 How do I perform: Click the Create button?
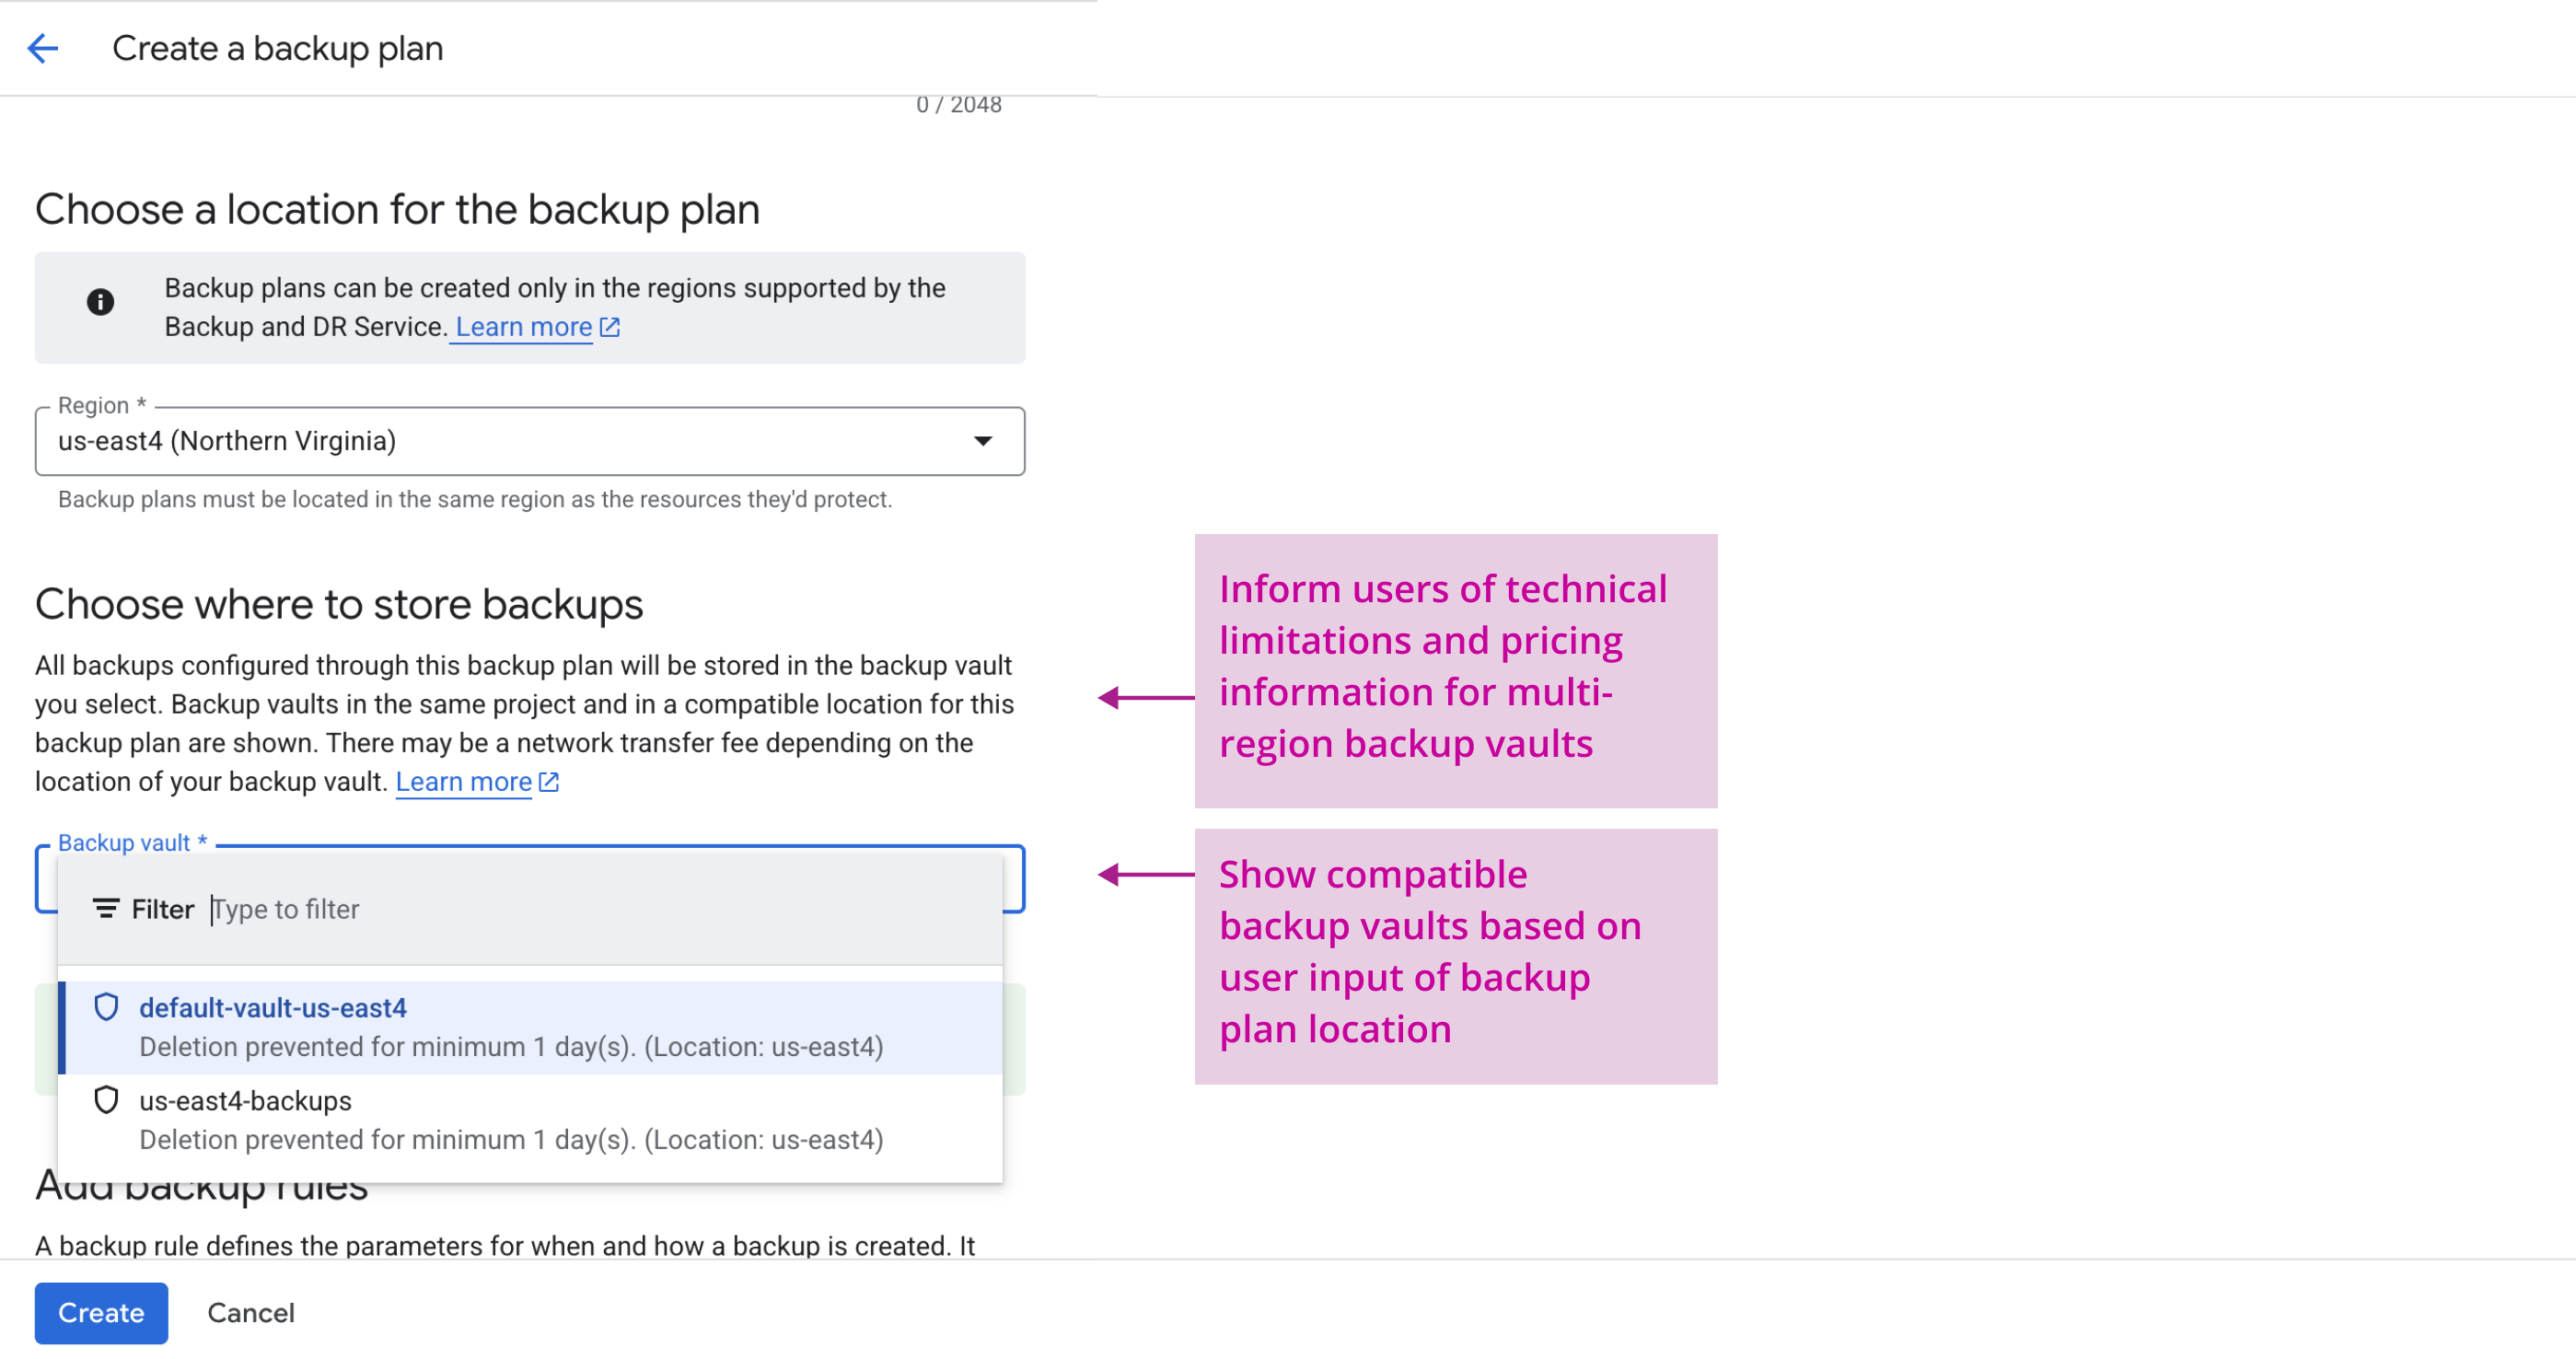pyautogui.click(x=100, y=1313)
